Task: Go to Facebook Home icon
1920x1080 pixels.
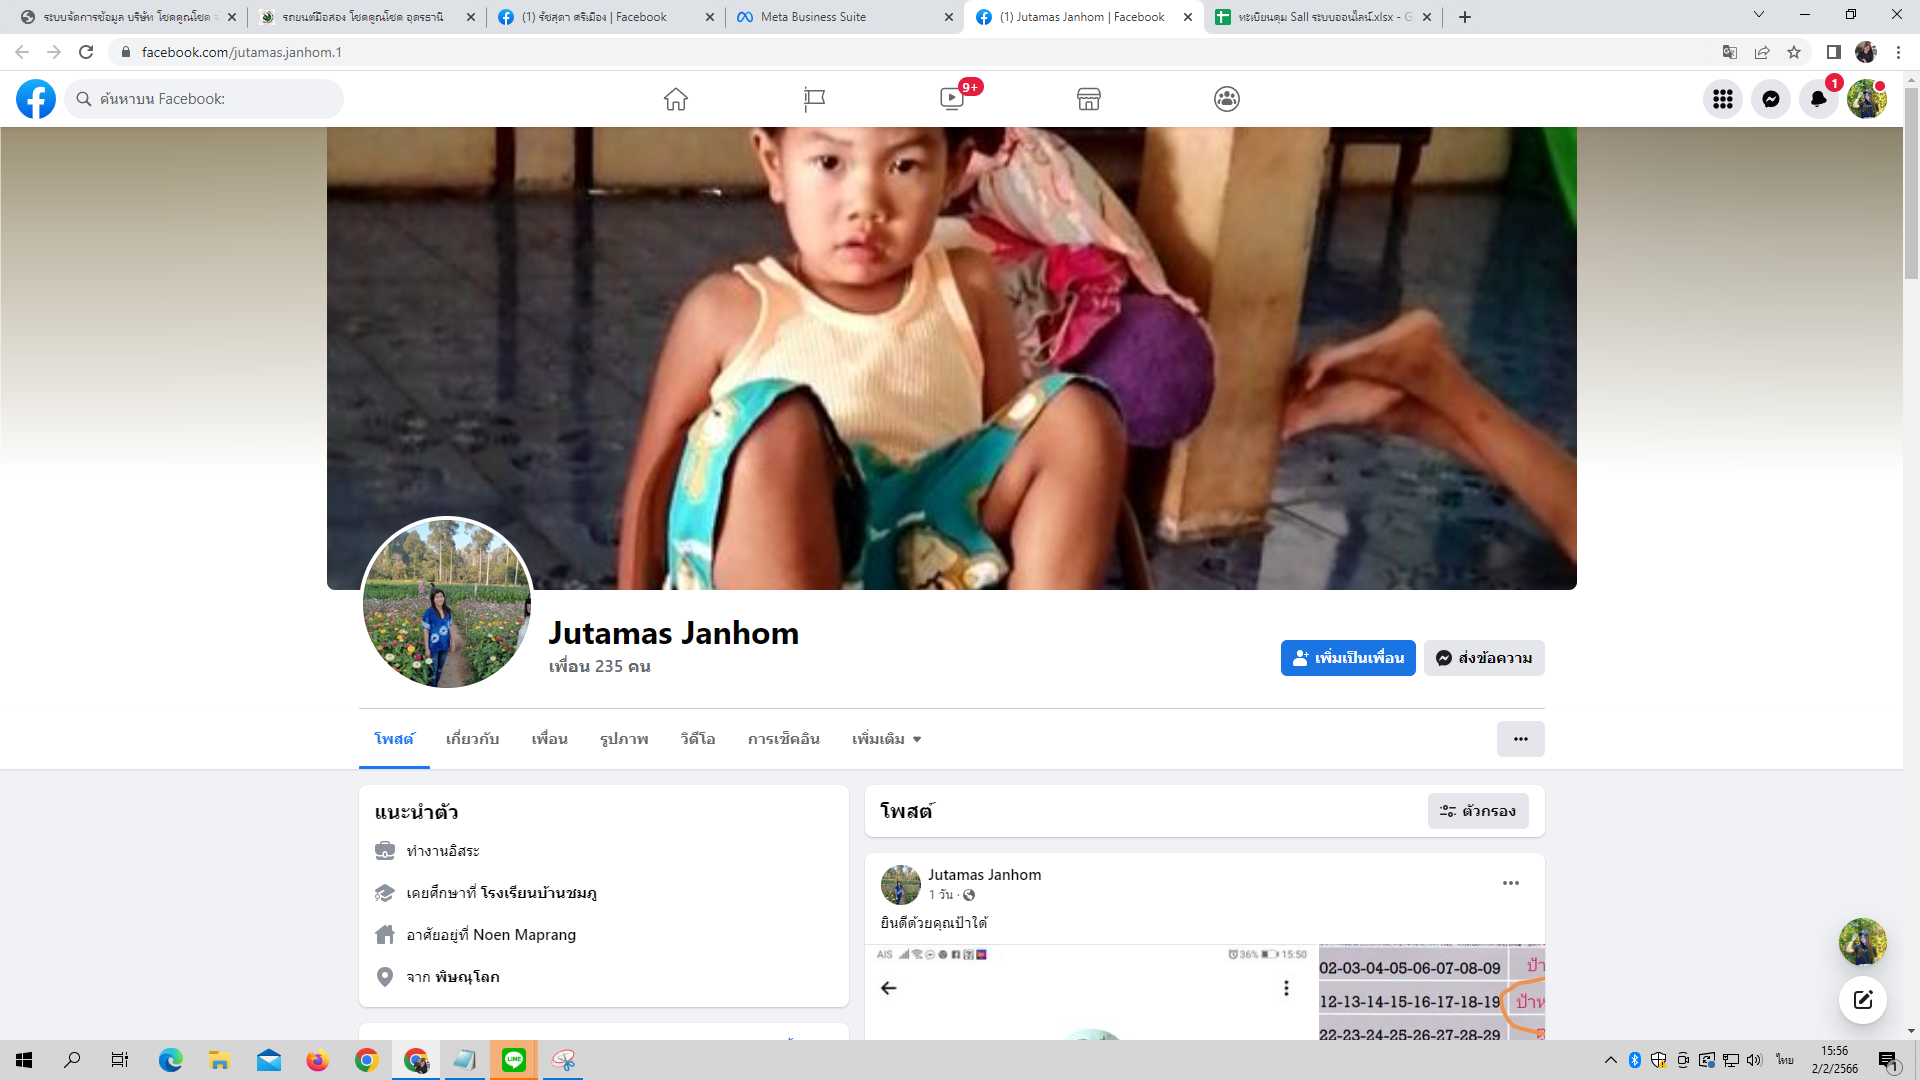Action: pyautogui.click(x=676, y=99)
